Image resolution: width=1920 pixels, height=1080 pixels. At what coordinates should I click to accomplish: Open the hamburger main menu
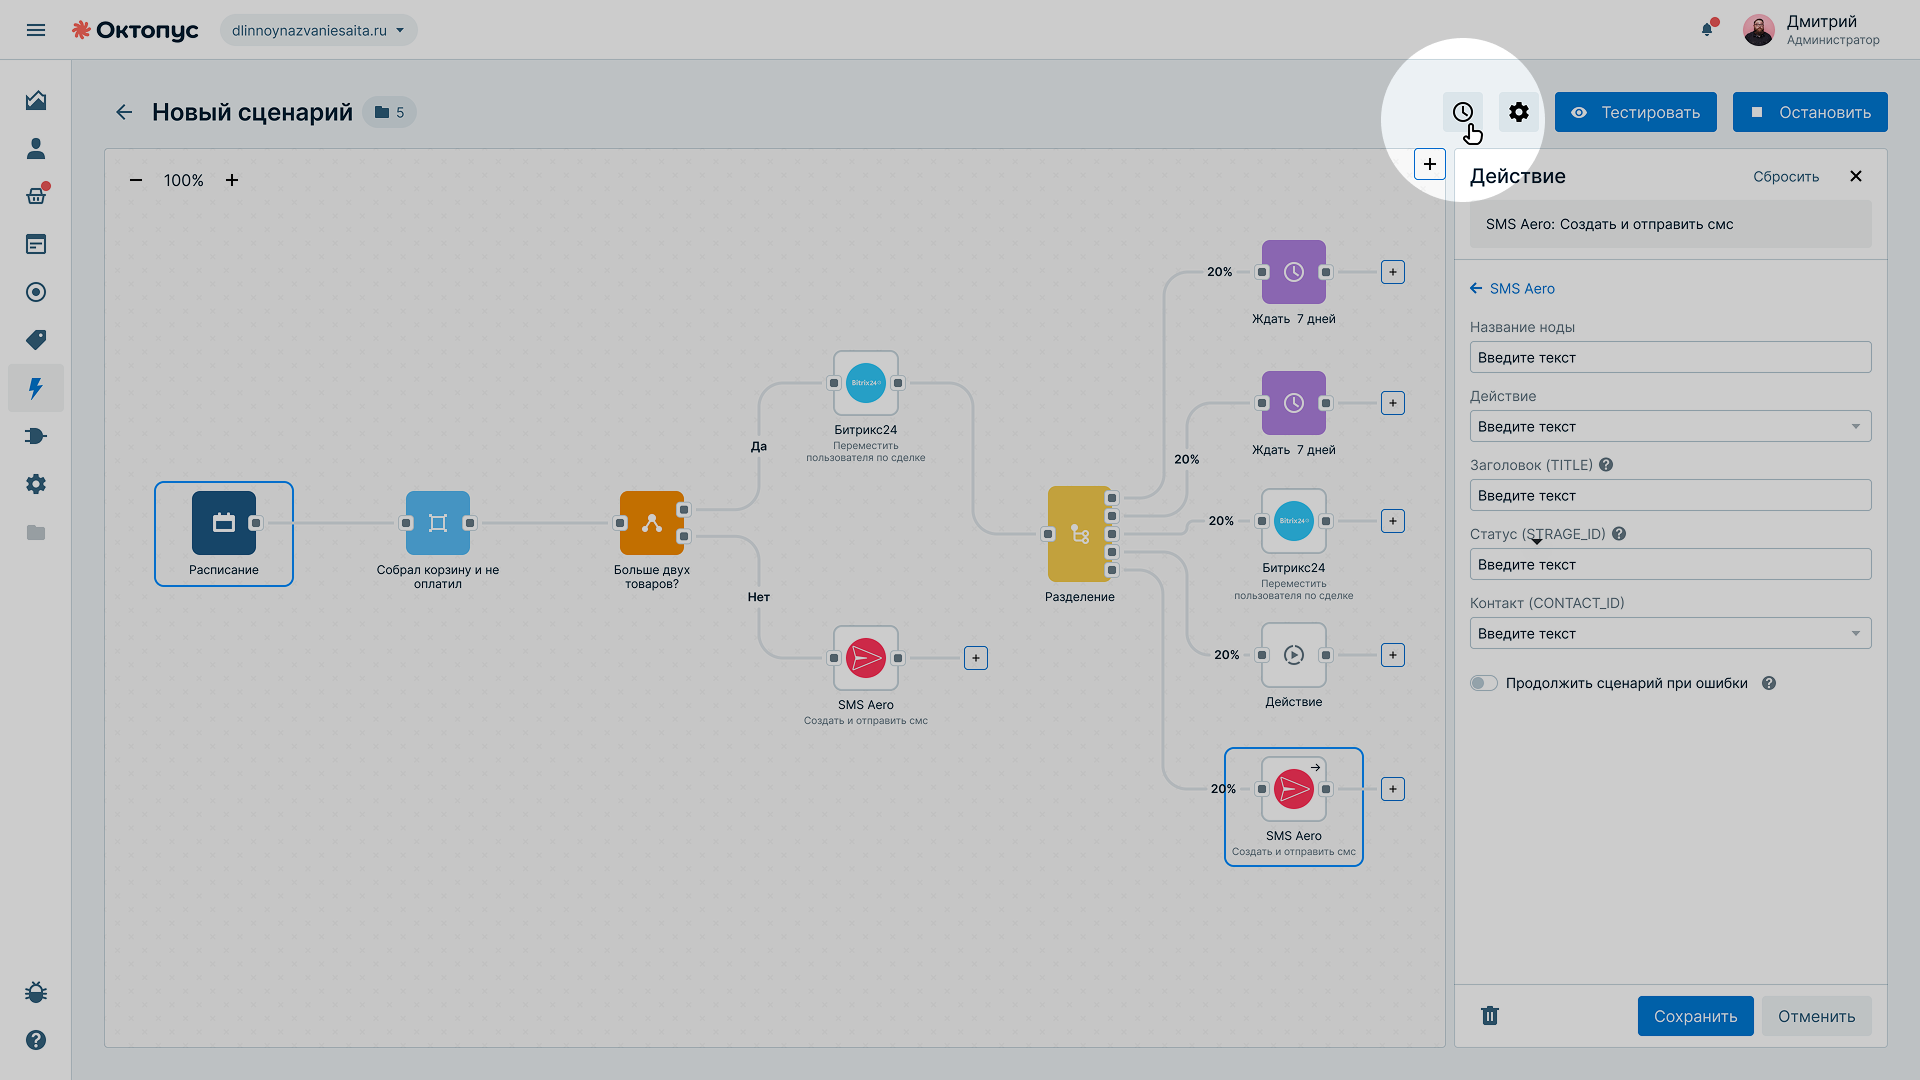pos(36,30)
